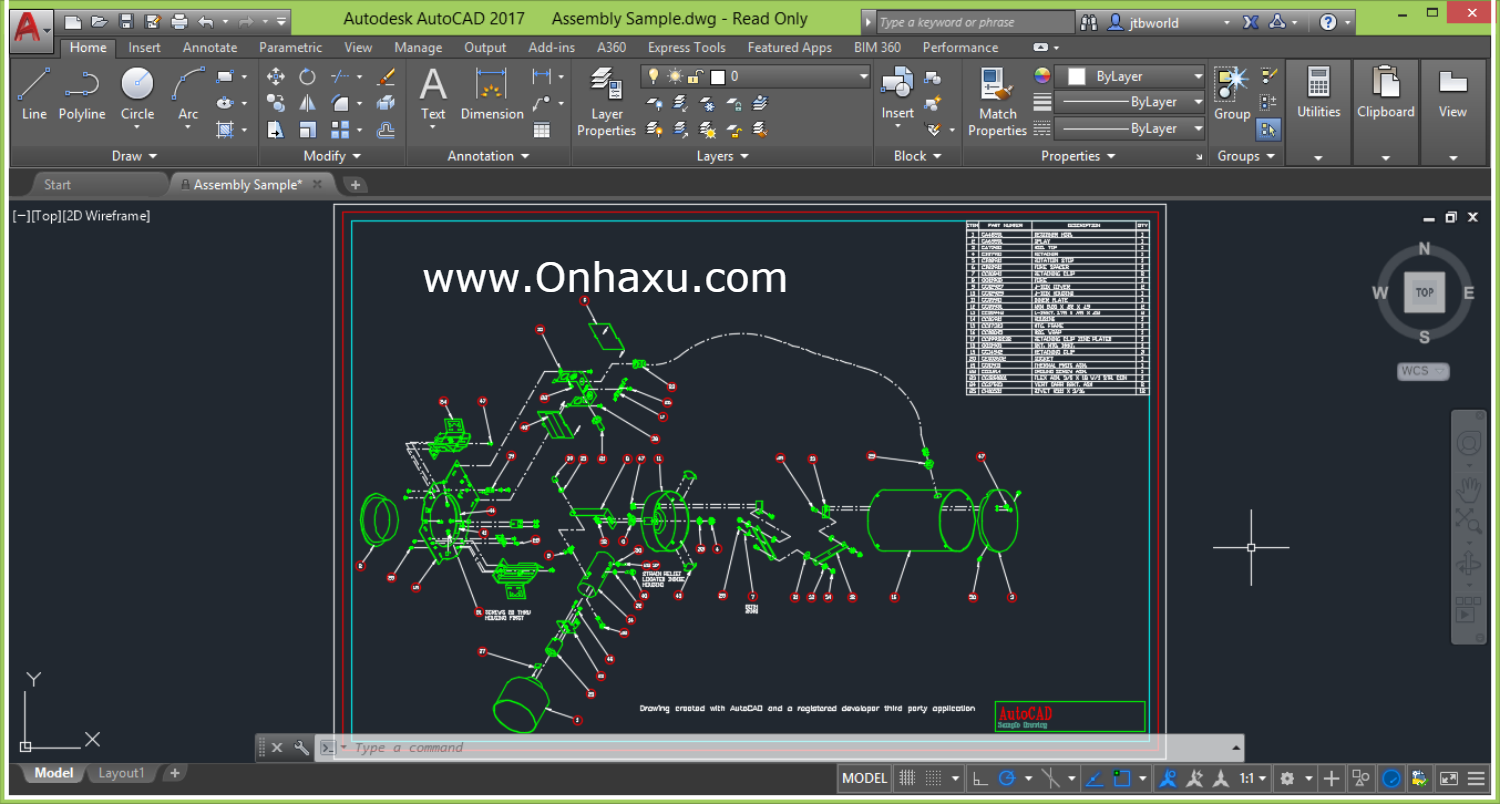The height and width of the screenshot is (804, 1500).
Task: Select the Offset tool
Action: pos(386,129)
